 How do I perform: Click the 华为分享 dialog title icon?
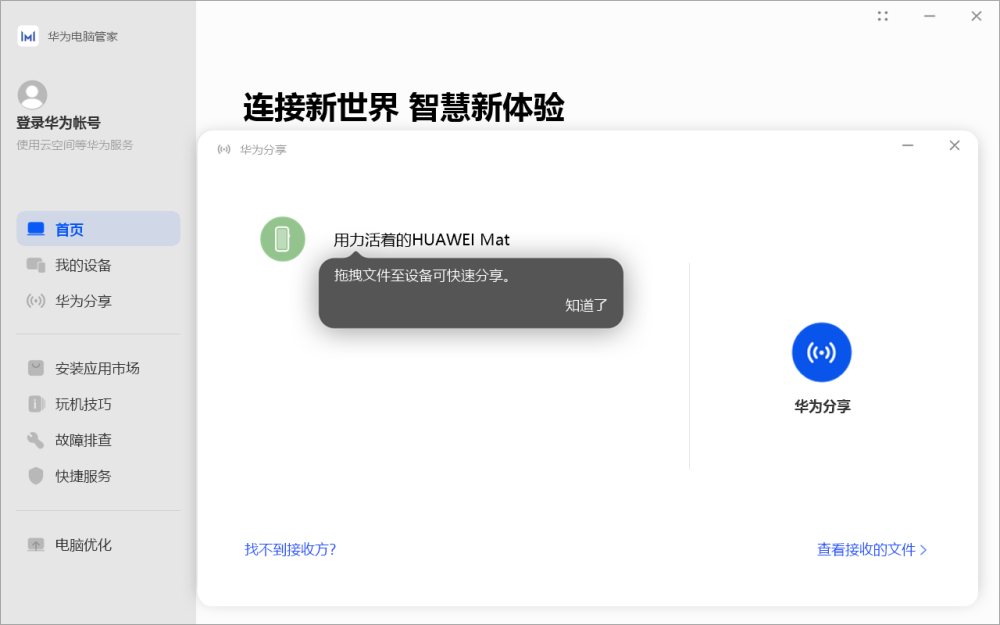click(x=224, y=149)
